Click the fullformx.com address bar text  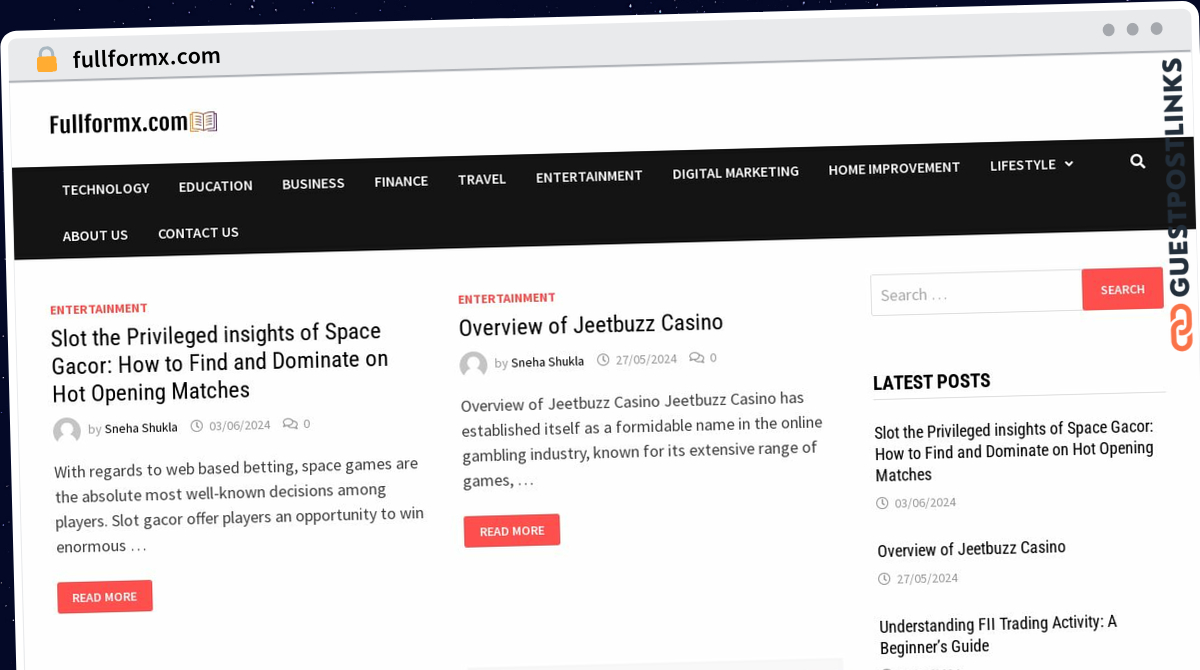(x=146, y=58)
